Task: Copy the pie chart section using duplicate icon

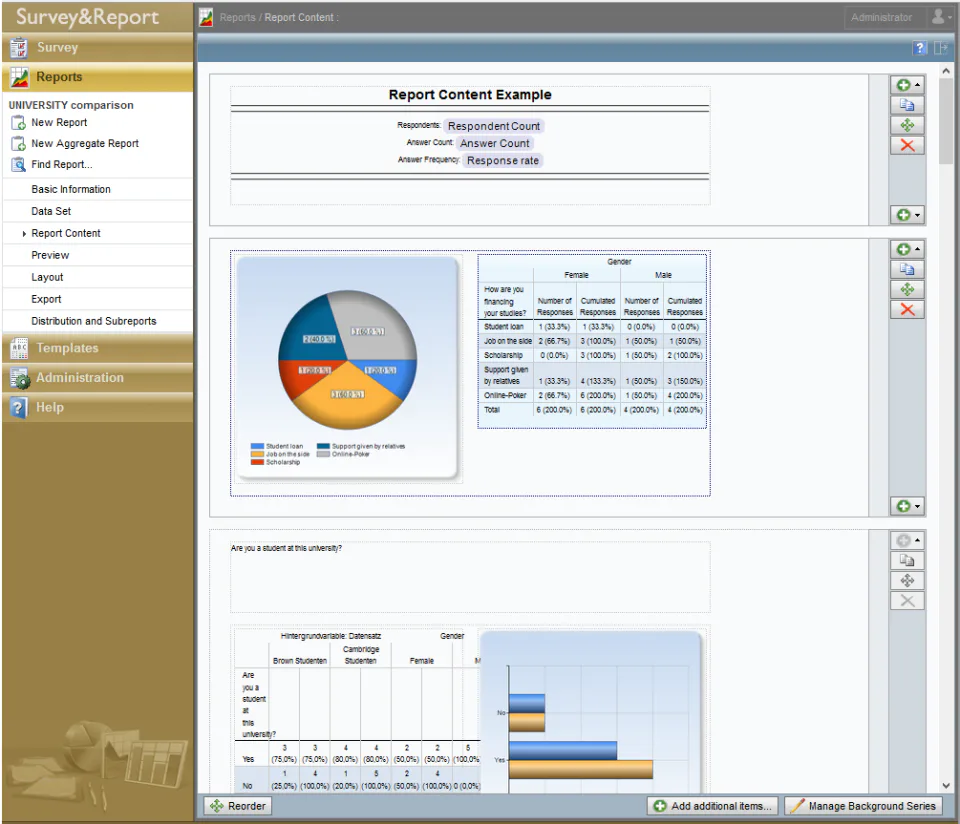Action: coord(907,269)
